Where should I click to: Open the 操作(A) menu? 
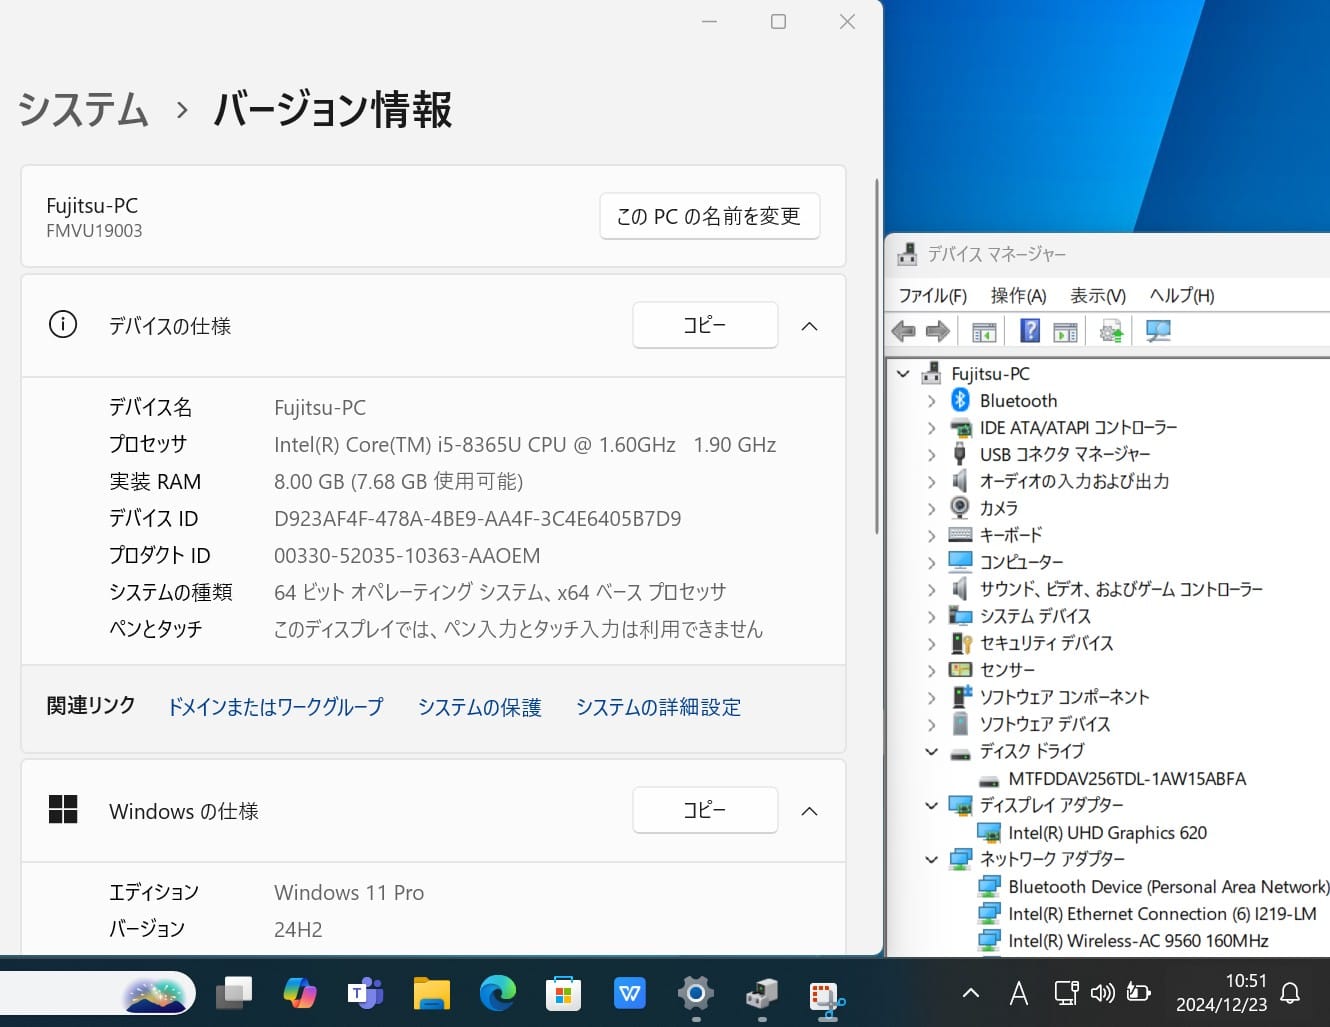pos(1018,296)
